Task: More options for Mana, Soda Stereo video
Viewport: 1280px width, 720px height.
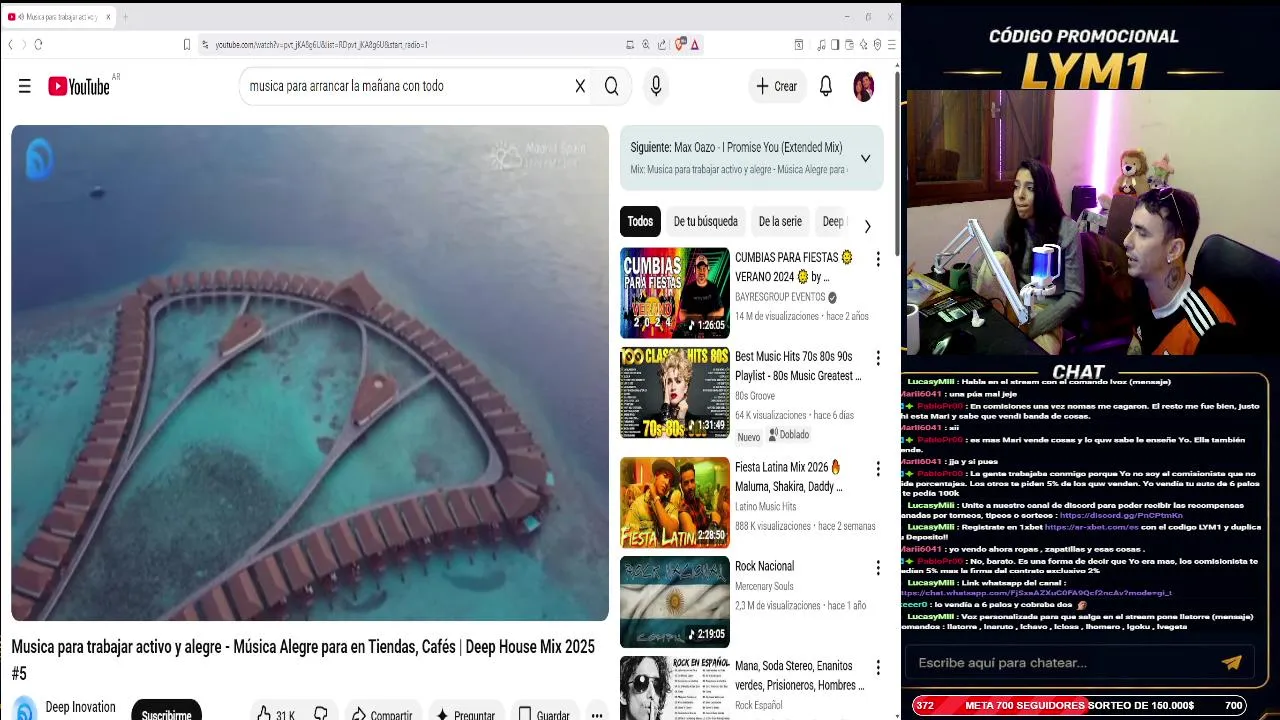Action: [878, 667]
